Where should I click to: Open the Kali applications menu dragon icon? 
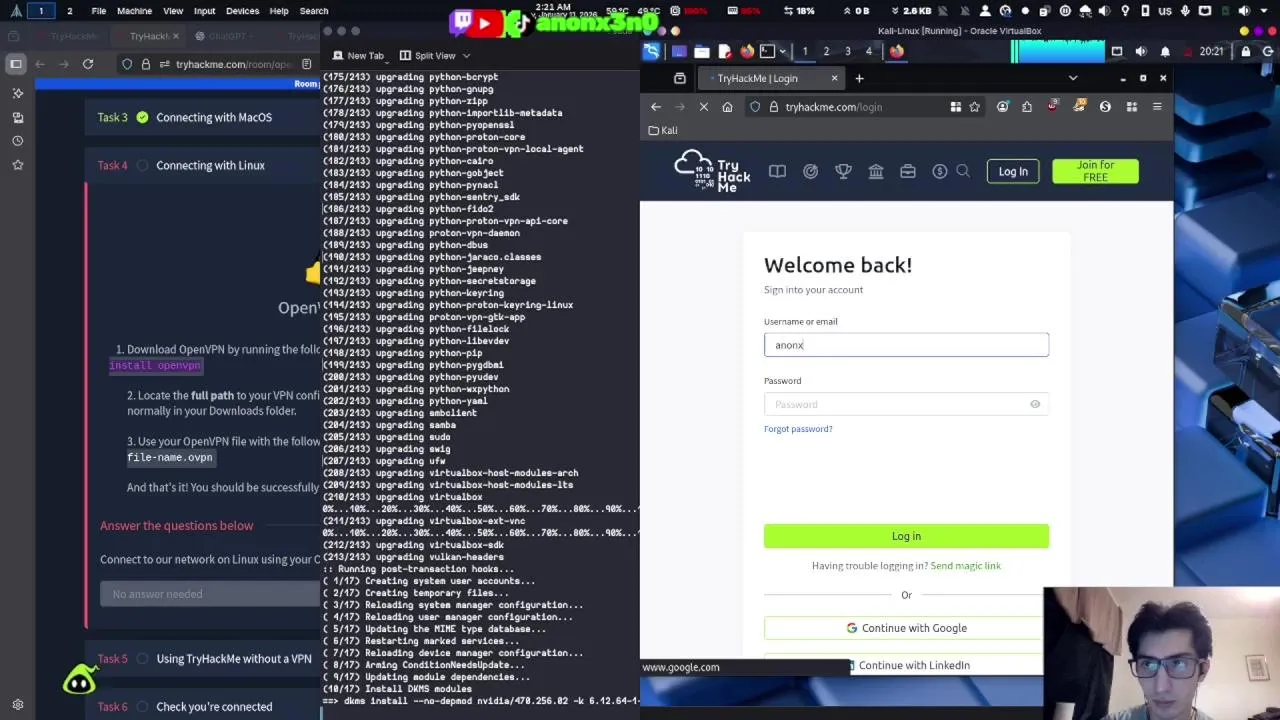click(651, 51)
